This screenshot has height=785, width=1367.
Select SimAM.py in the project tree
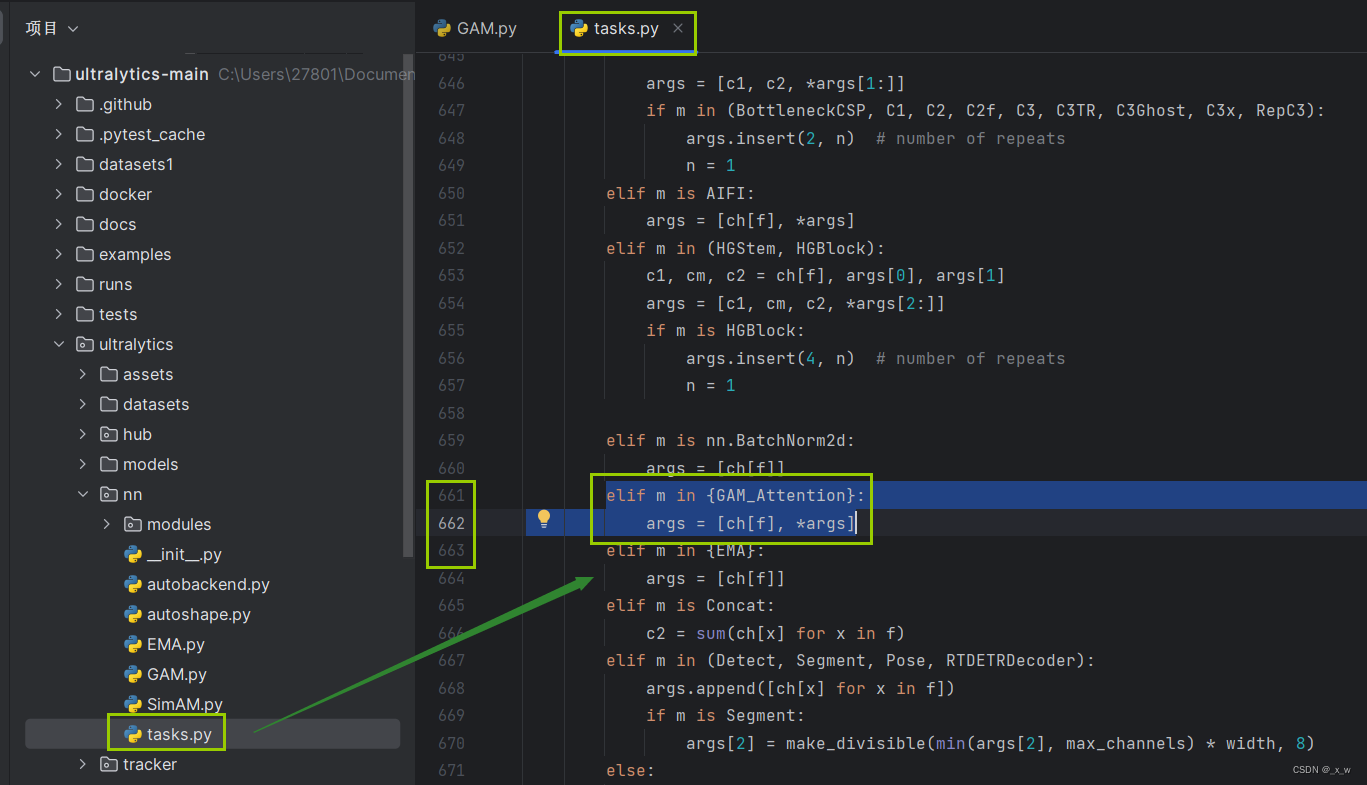[185, 704]
